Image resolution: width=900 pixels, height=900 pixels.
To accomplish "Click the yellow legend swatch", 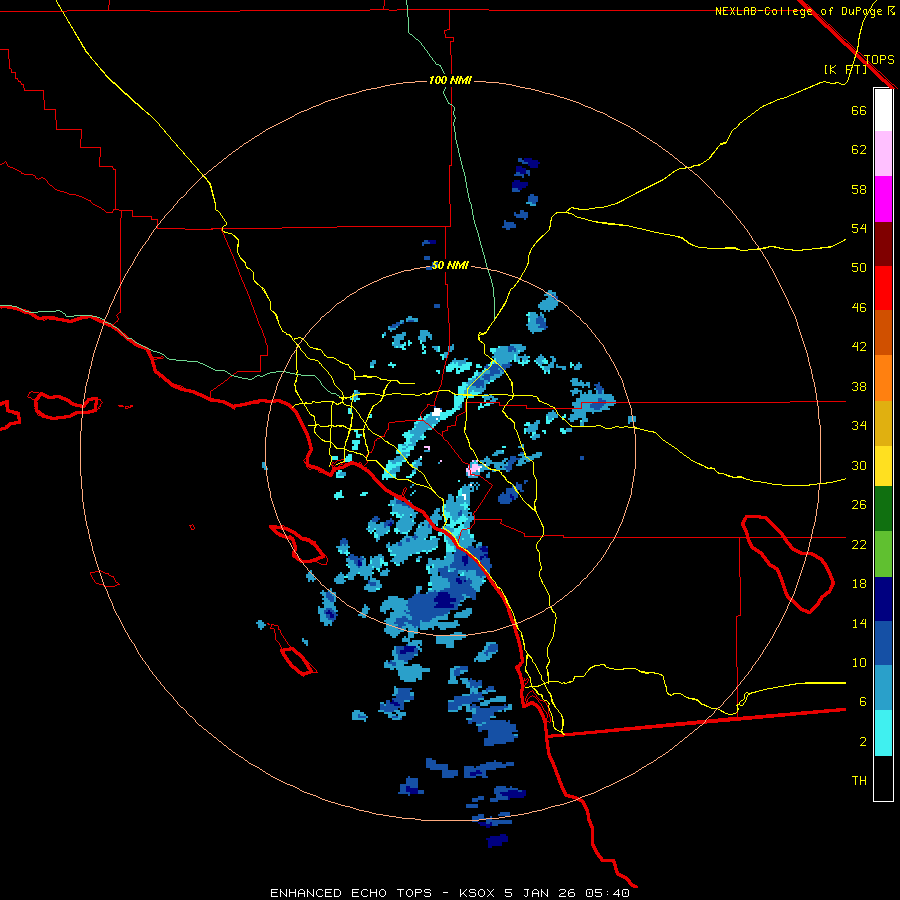I will point(883,465).
